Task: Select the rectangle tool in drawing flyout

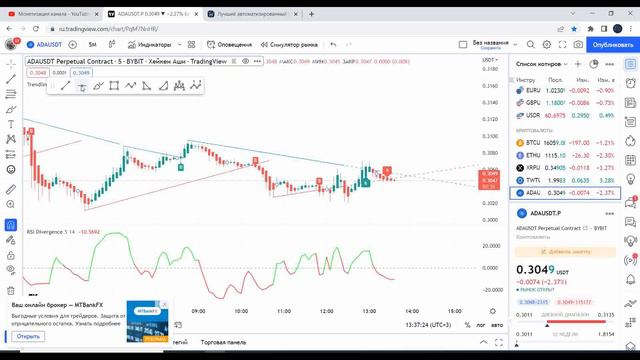Action: (x=114, y=86)
